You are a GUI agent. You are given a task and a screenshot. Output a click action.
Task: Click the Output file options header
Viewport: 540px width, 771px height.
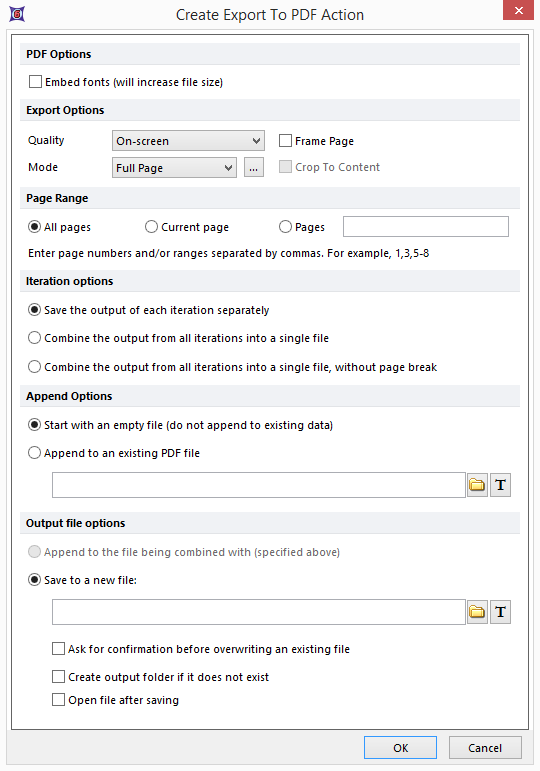tap(270, 523)
